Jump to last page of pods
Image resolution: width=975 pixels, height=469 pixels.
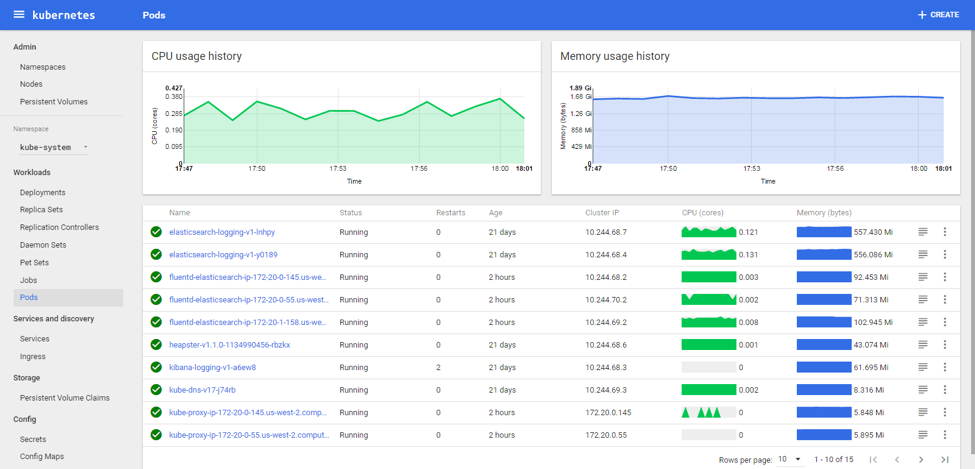[945, 459]
